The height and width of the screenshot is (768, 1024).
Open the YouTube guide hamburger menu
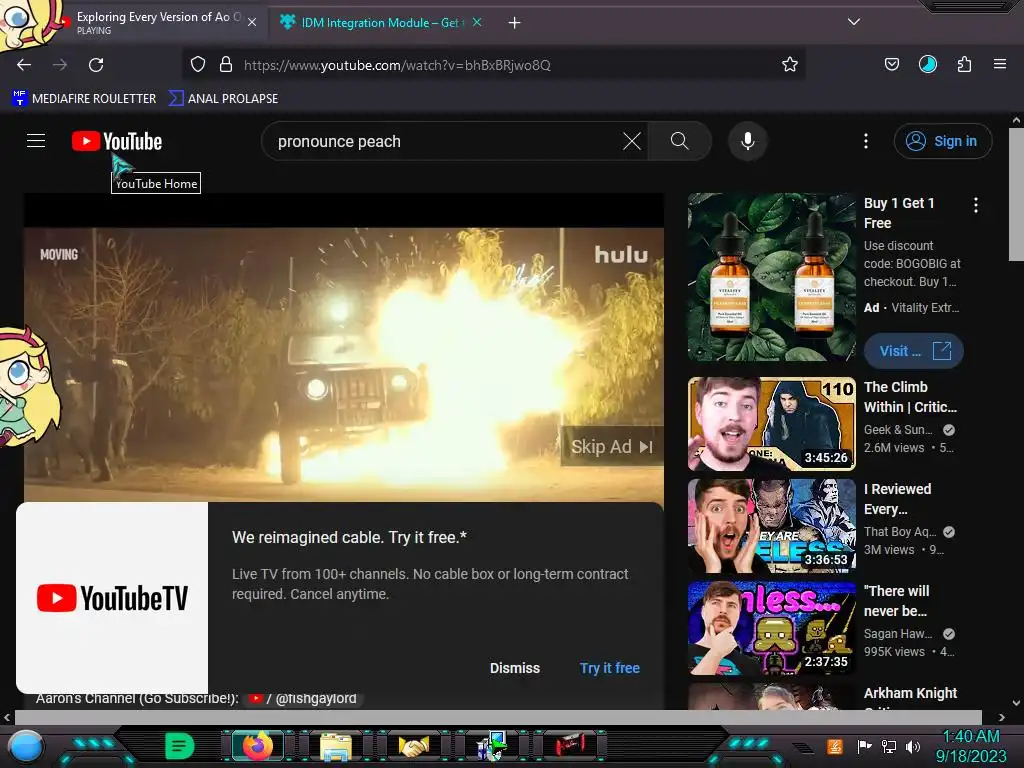pos(36,141)
